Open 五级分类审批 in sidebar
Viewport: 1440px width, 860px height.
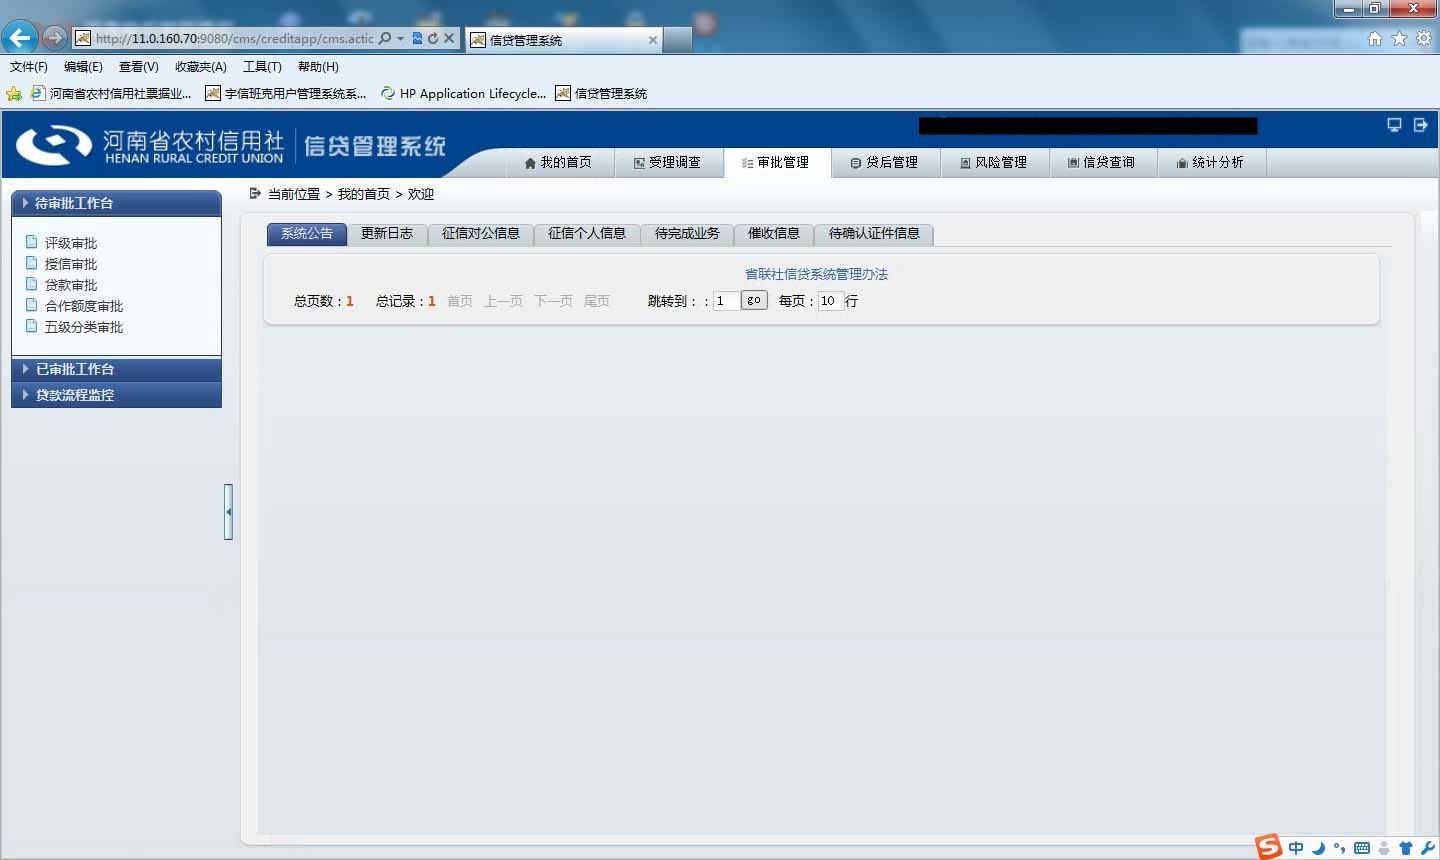pyautogui.click(x=84, y=327)
